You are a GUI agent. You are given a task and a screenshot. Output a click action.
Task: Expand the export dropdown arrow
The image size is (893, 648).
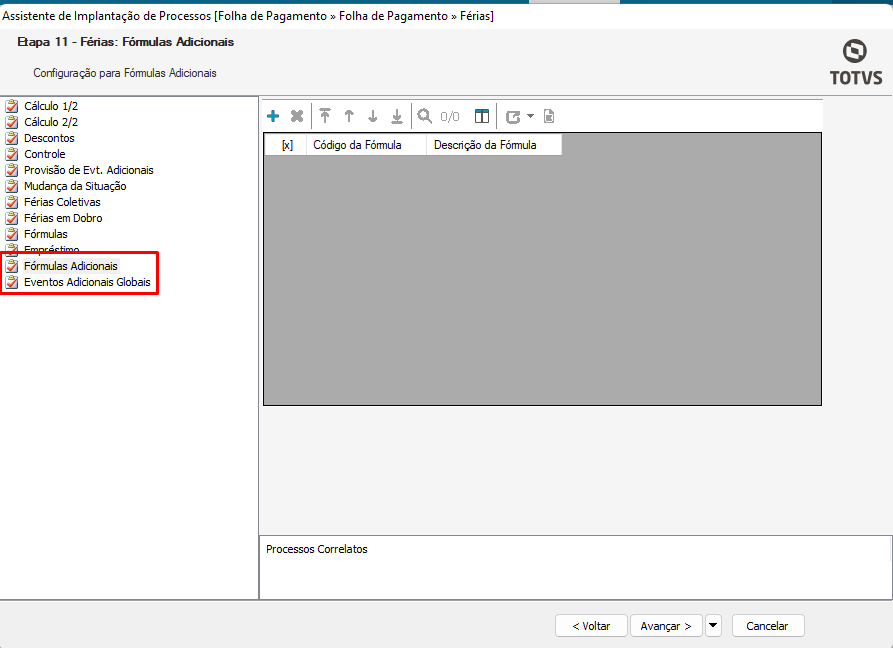530,116
